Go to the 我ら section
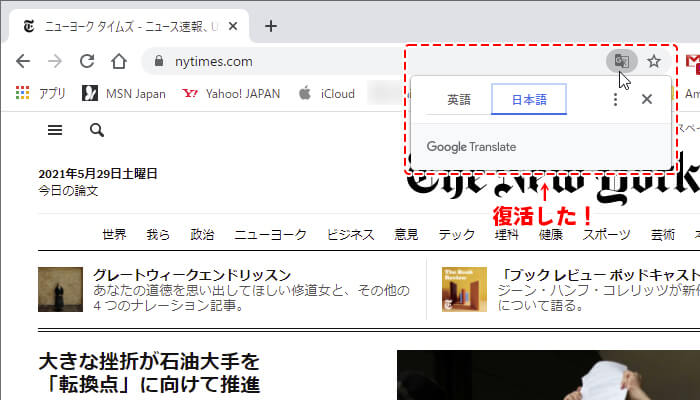Viewport: 700px width, 400px height. pos(158,234)
